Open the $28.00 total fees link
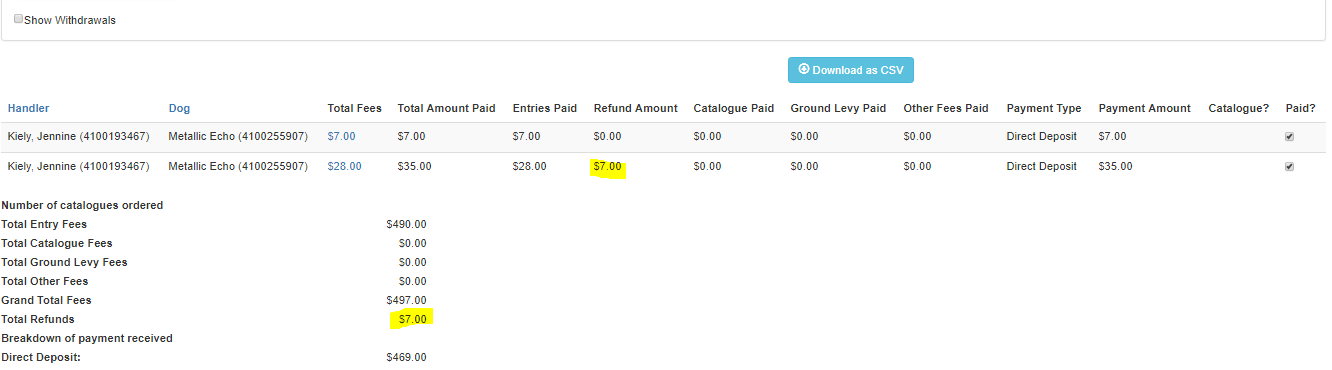Image resolution: width=1332 pixels, height=370 pixels. pos(344,166)
